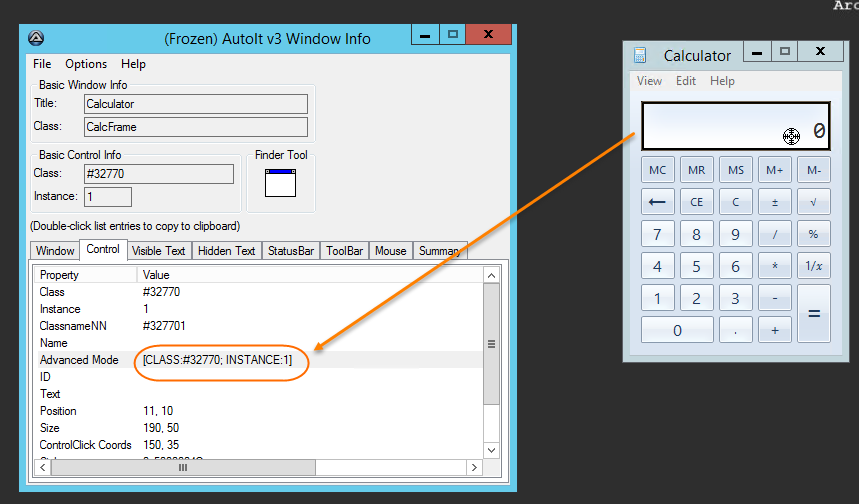The height and width of the screenshot is (504, 859).
Task: Open the Hidden Text tab
Action: click(227, 251)
